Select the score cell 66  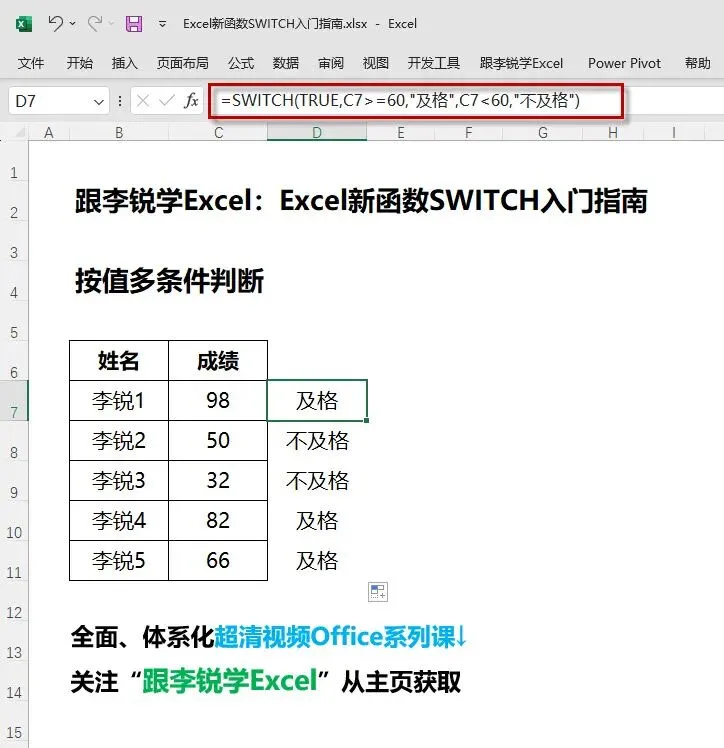(x=218, y=561)
